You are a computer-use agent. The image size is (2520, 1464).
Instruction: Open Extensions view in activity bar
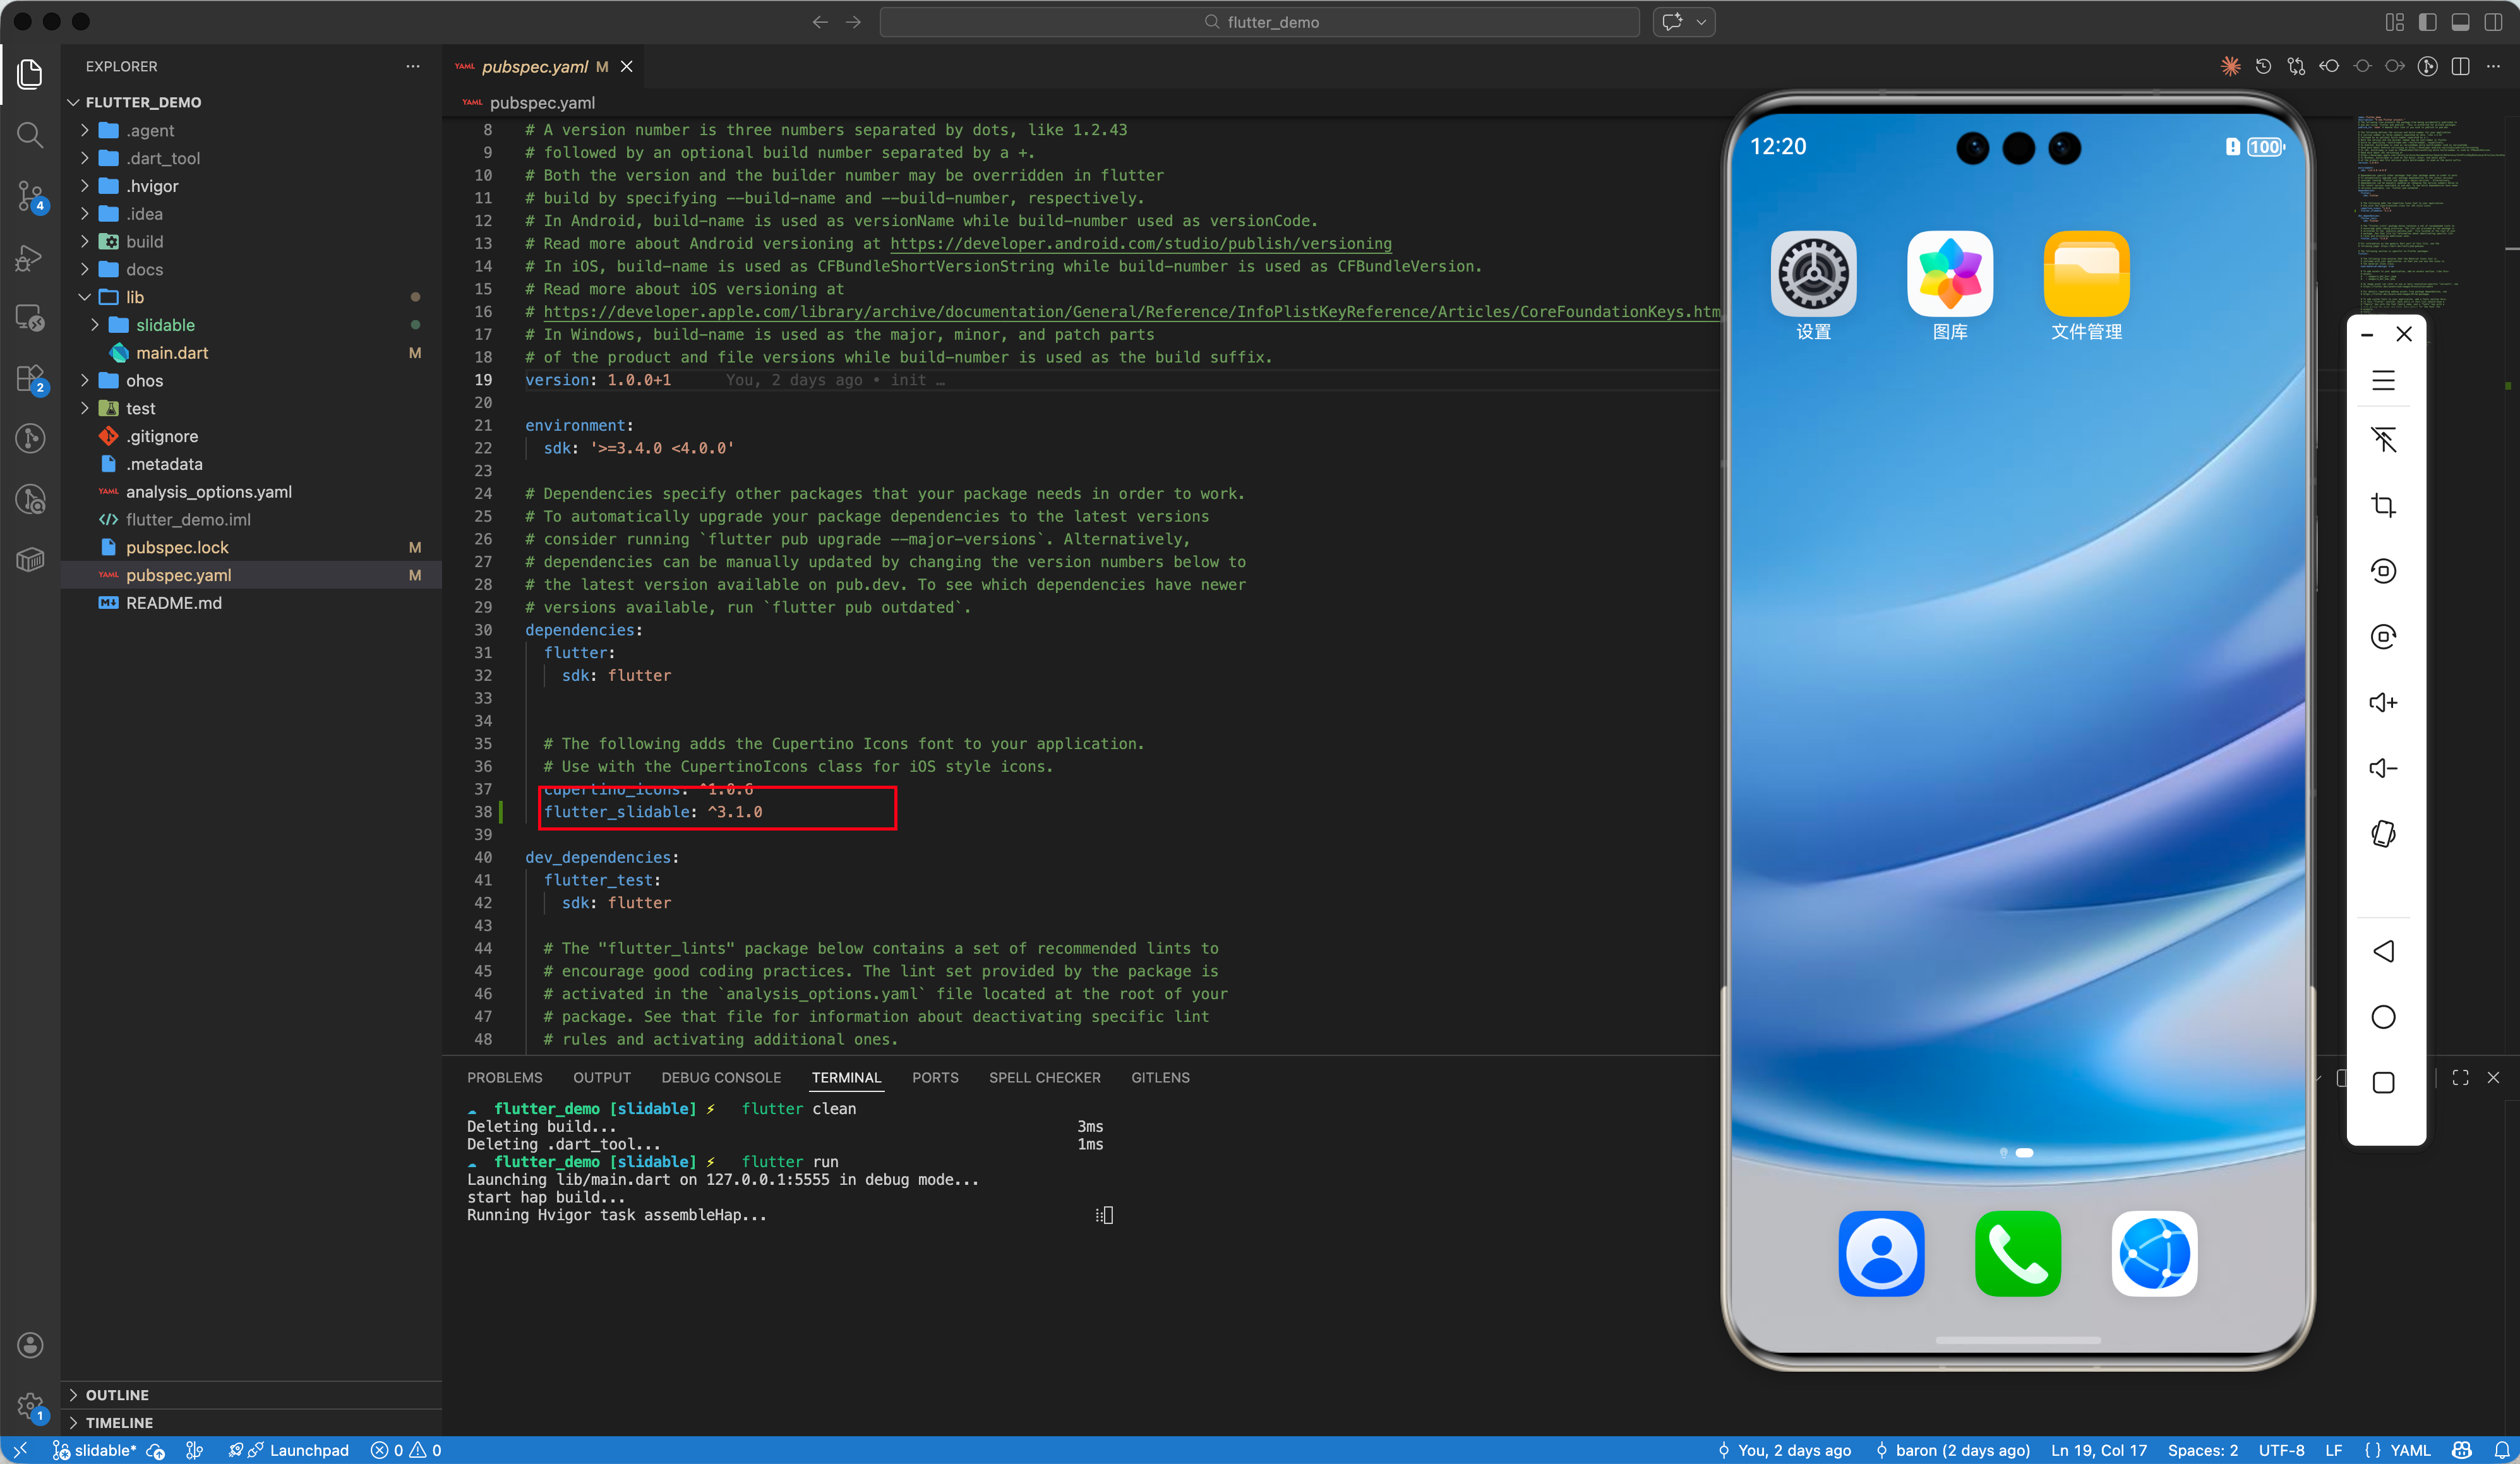pos(30,378)
